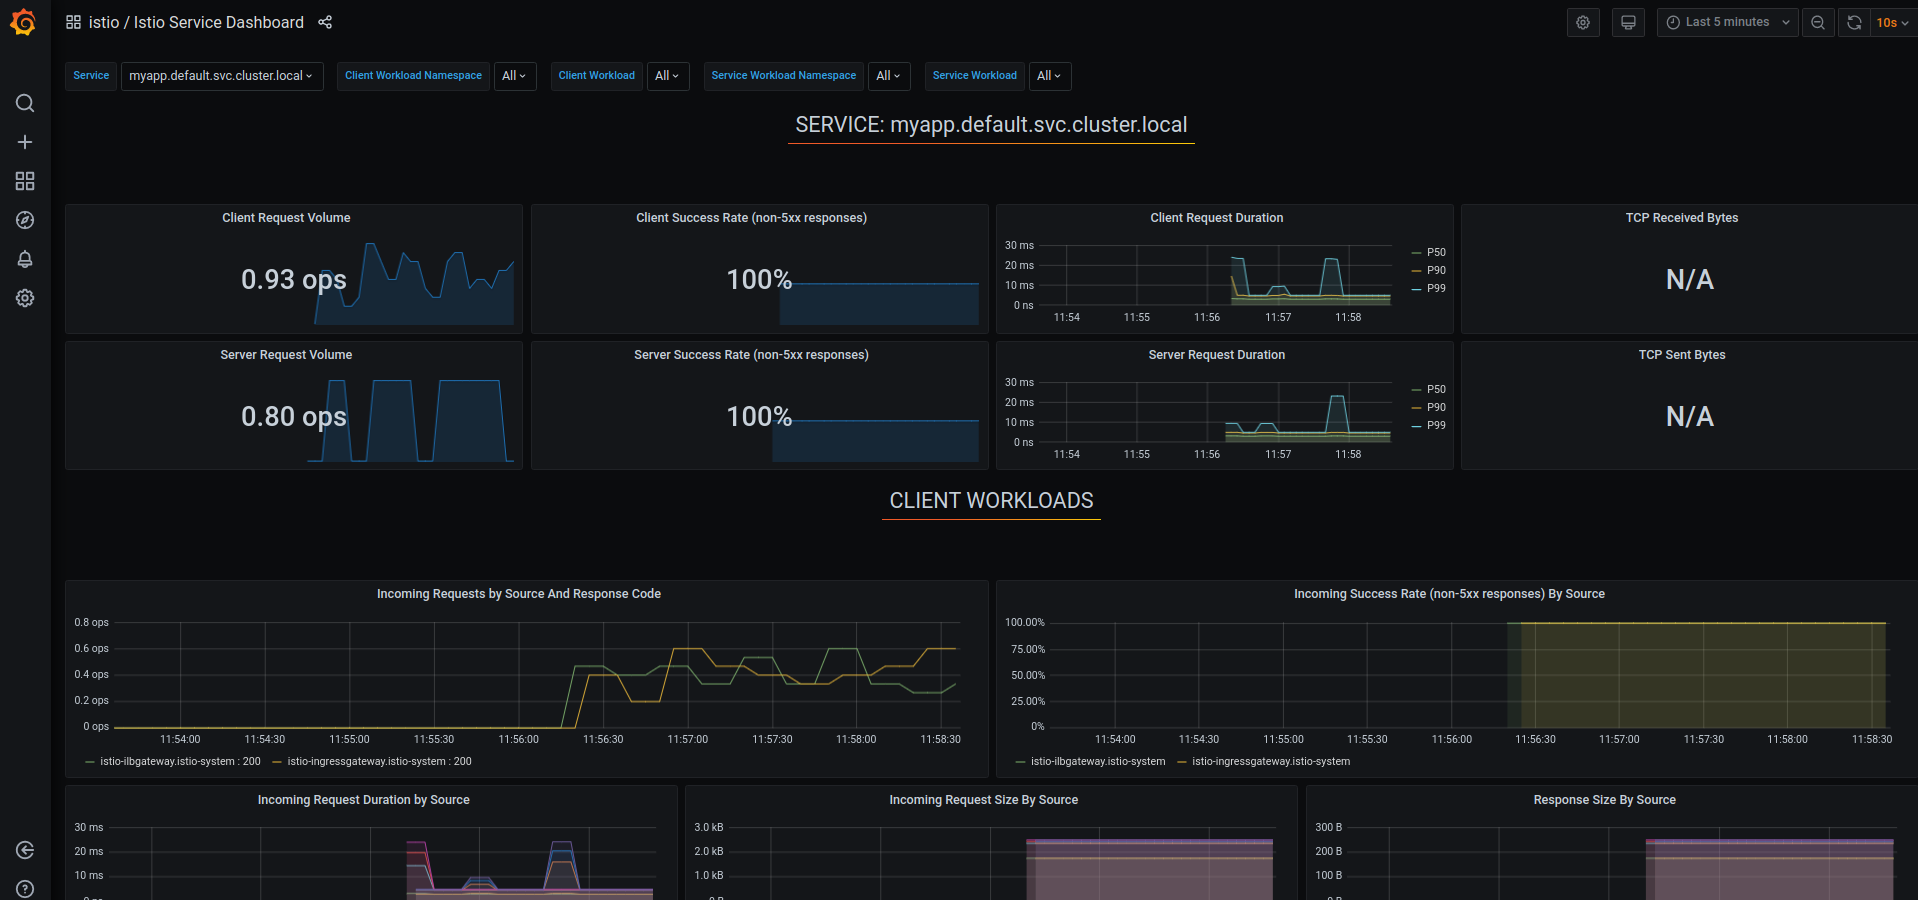Toggle P90 series in Client Request Duration

point(1436,270)
